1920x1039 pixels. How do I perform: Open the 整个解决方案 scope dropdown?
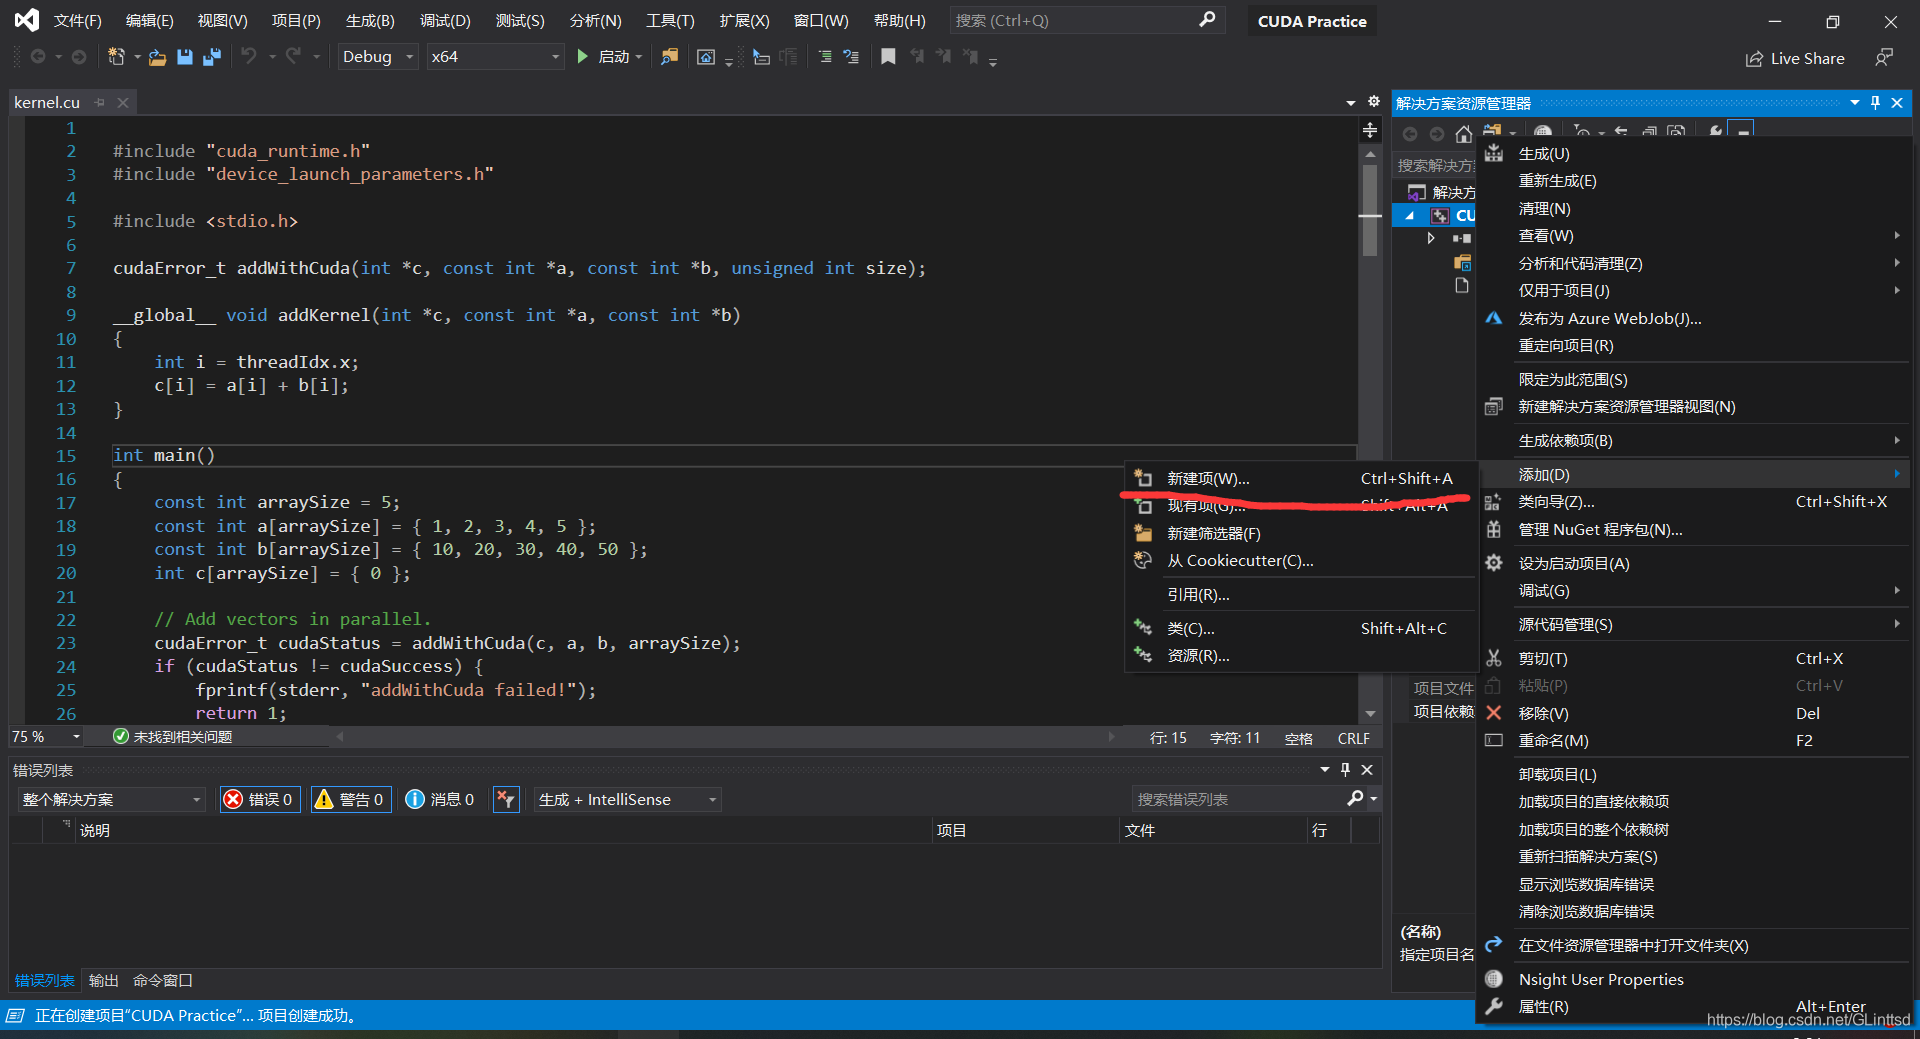coord(111,799)
